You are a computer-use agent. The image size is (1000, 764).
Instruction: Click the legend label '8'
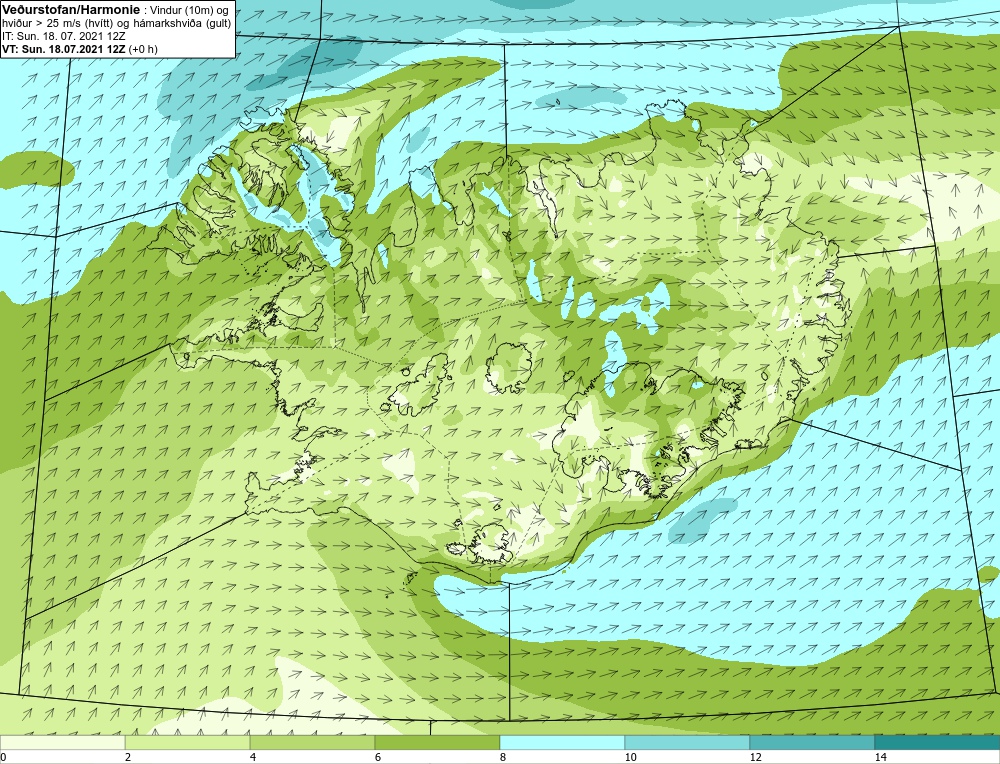click(x=503, y=757)
